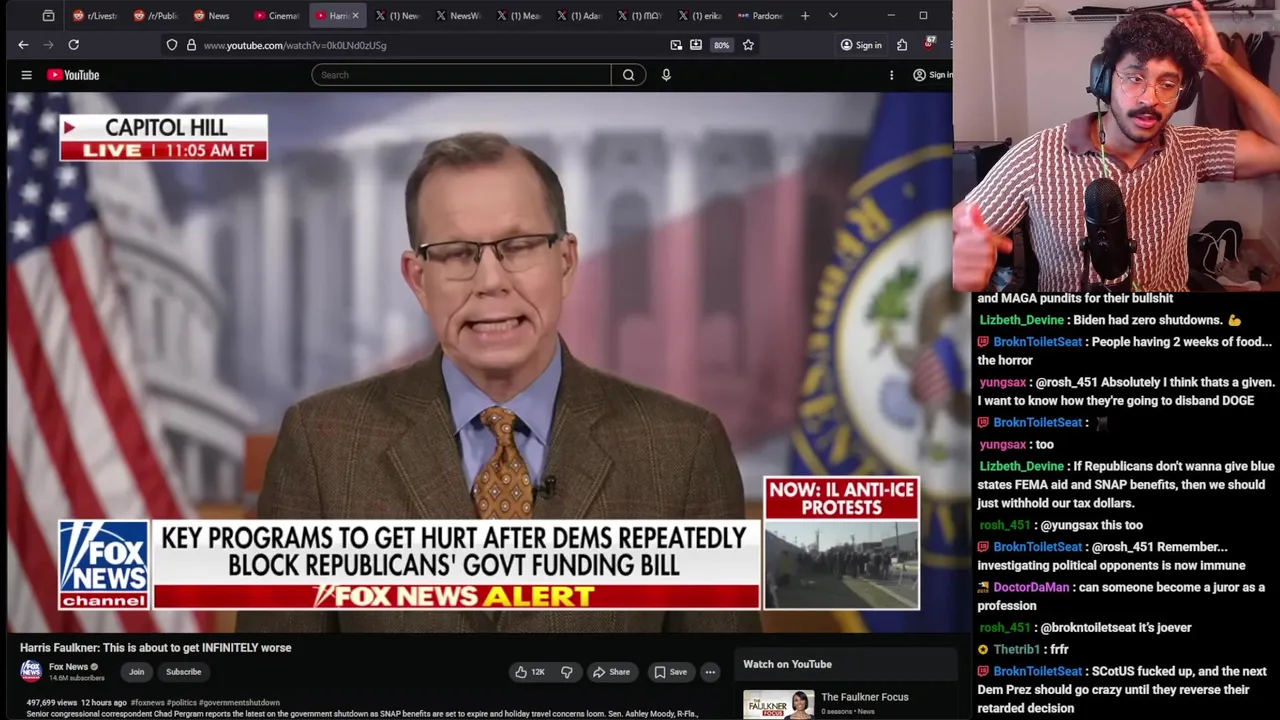Open the Fox News channel name link
Viewport: 1280px width, 720px height.
(x=69, y=667)
